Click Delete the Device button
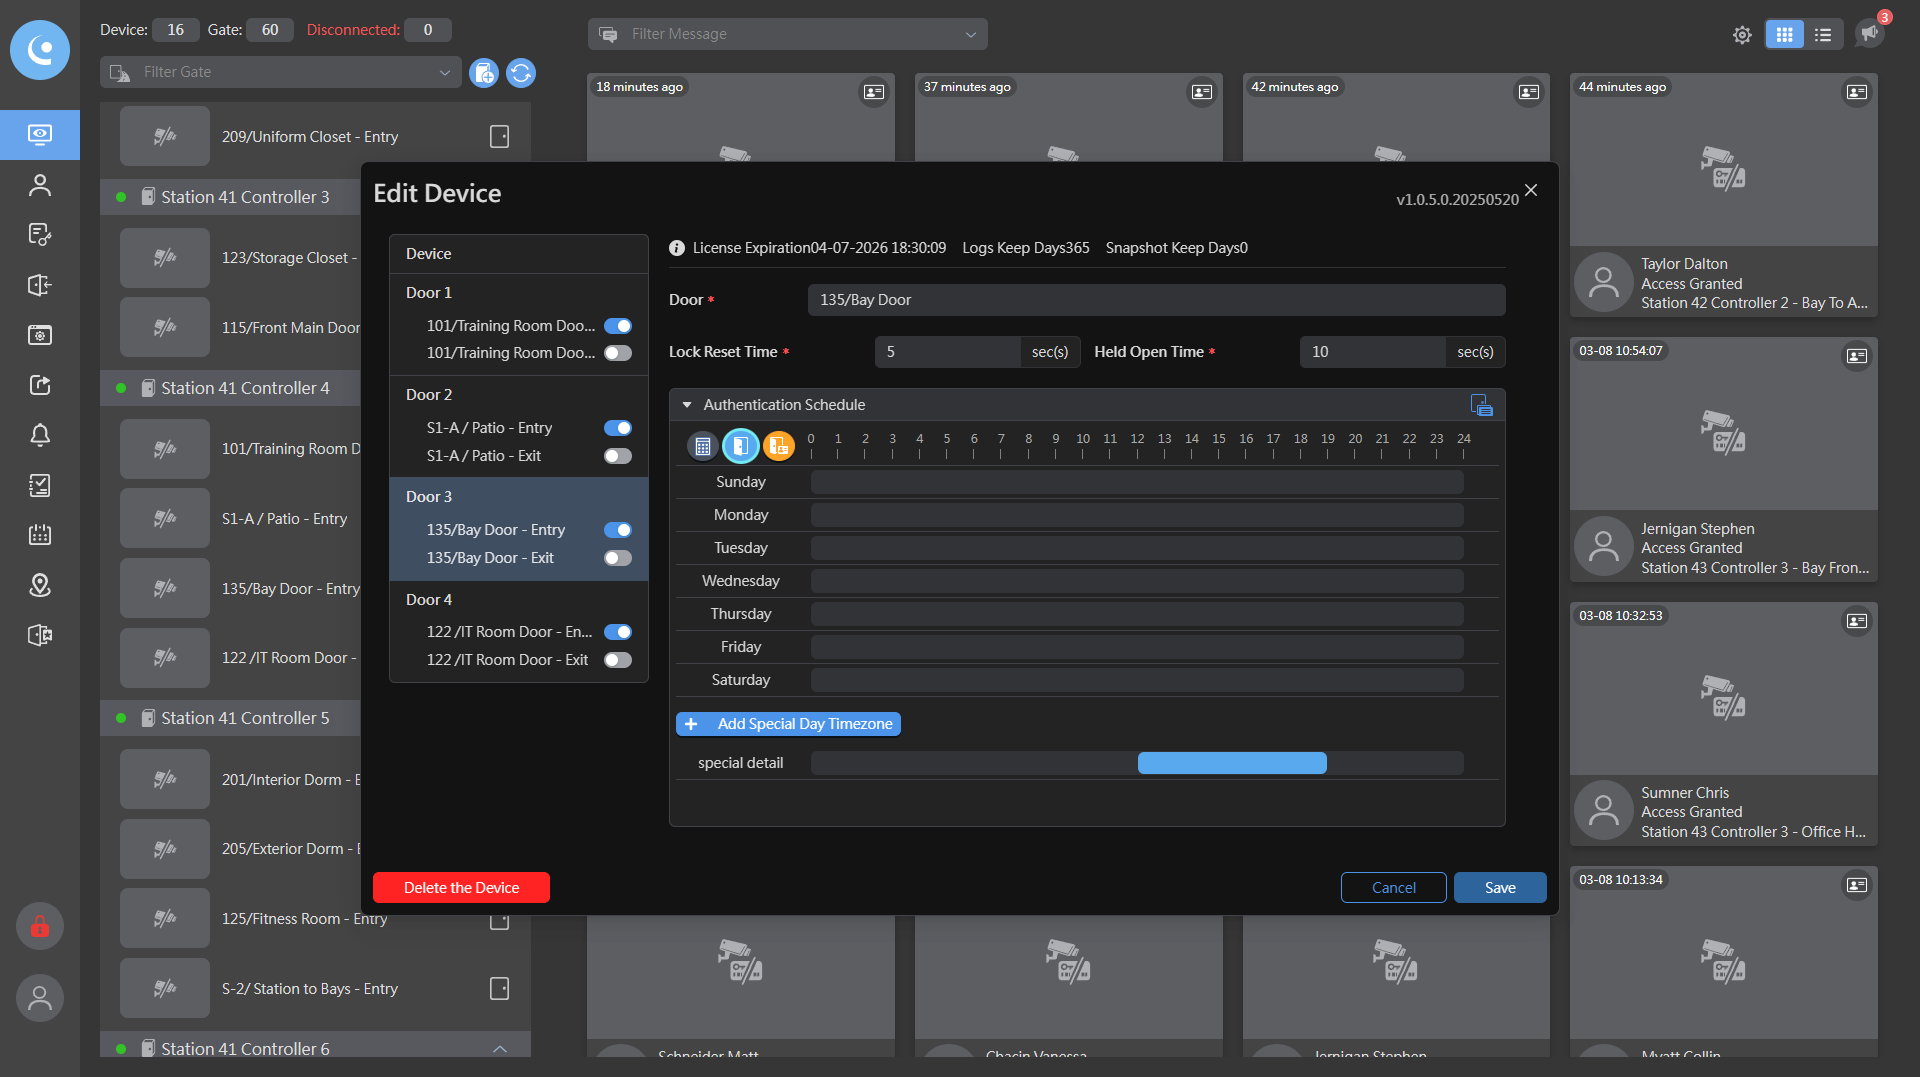The image size is (1920, 1077). [461, 888]
